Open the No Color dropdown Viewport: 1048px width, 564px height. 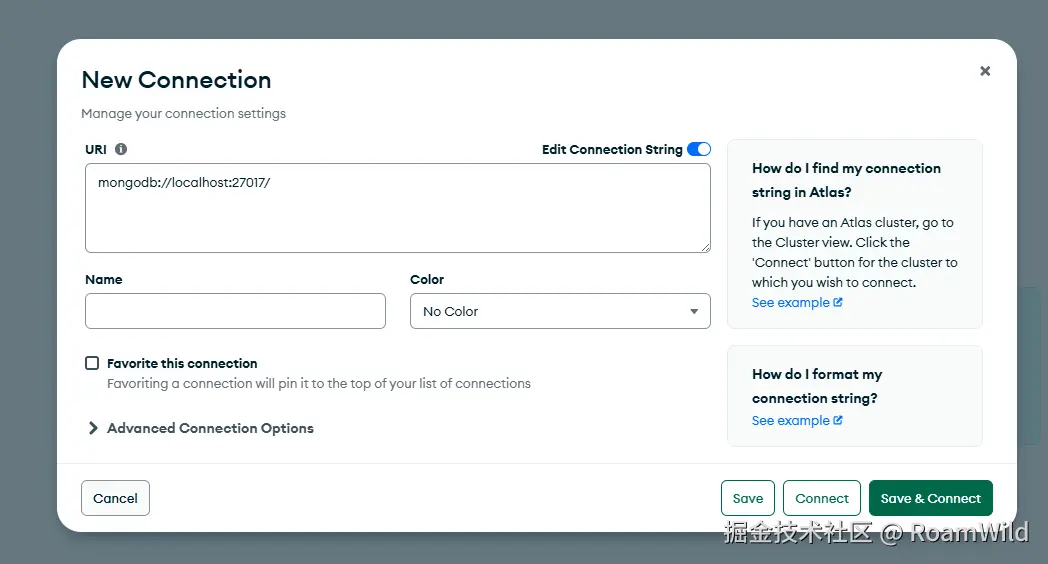[x=560, y=311]
